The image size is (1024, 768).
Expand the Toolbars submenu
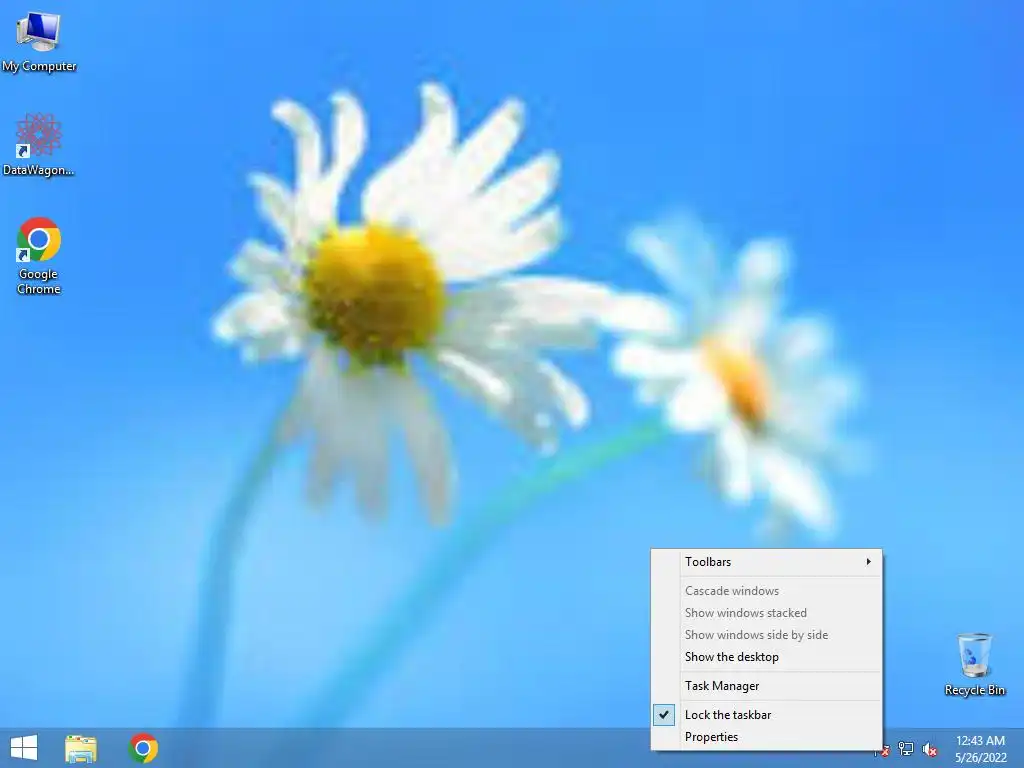point(767,562)
